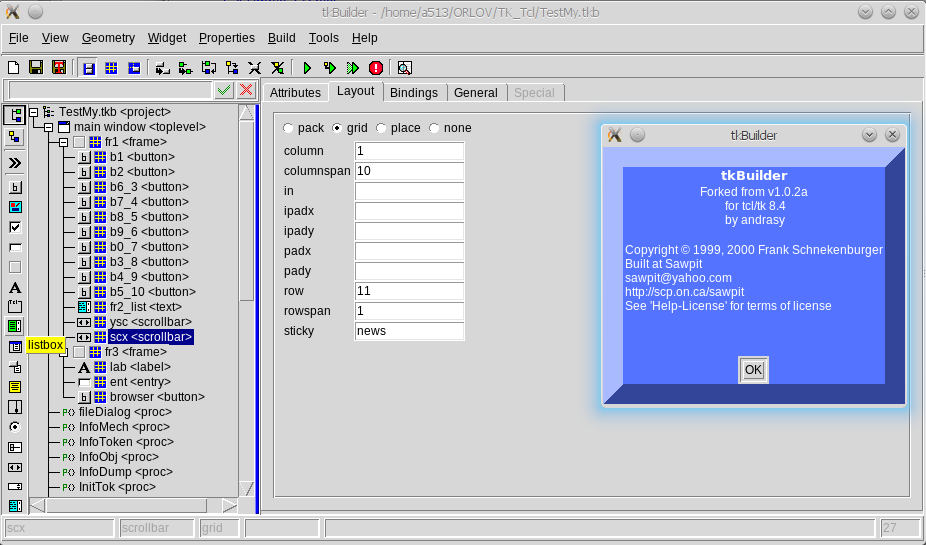Select the InfoDump <proc> tree item
This screenshot has width=926, height=545.
coord(126,472)
